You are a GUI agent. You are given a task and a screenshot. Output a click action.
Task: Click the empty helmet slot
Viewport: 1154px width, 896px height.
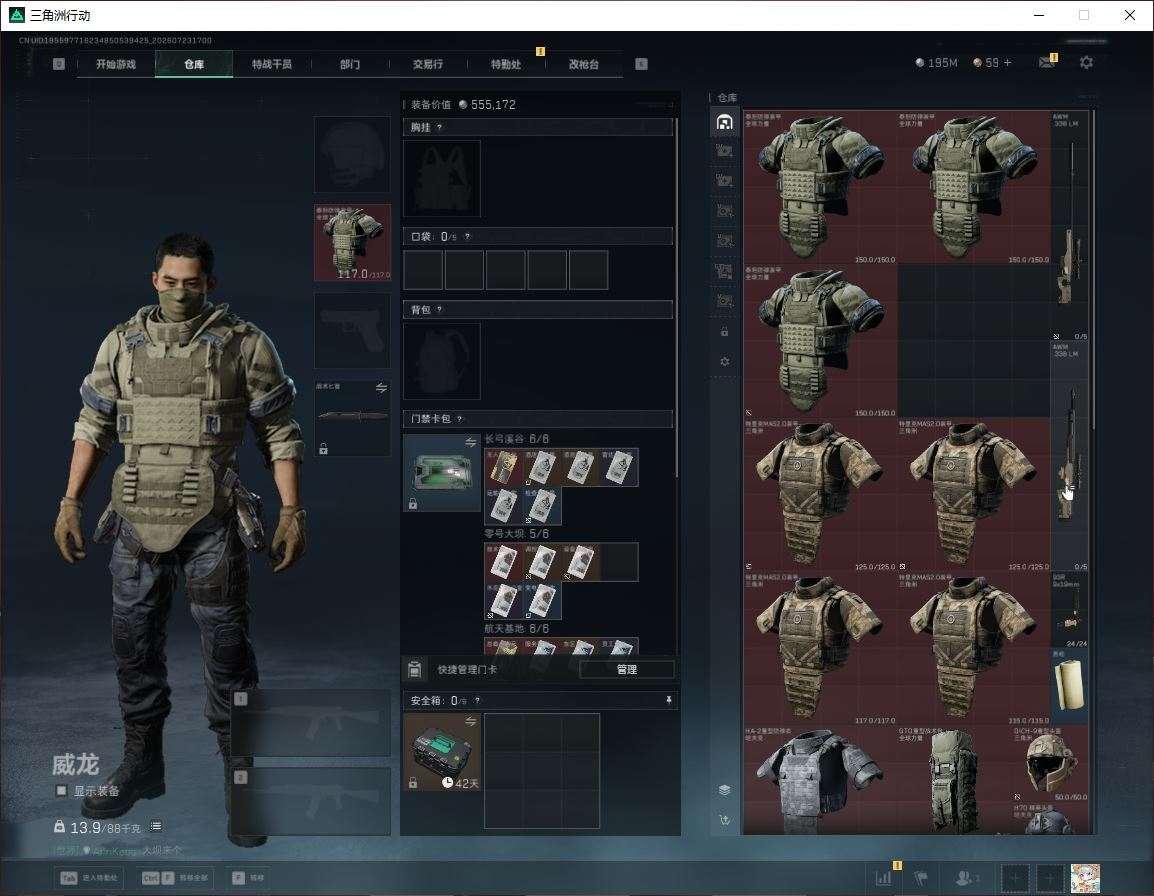pos(353,155)
